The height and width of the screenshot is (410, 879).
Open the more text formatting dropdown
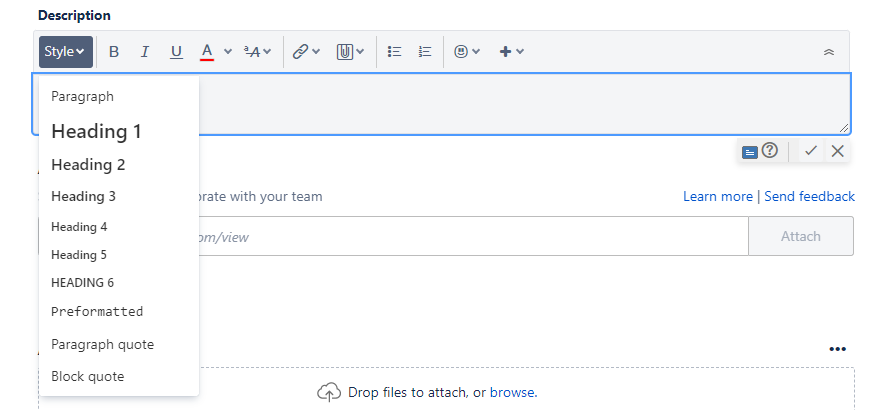[258, 52]
